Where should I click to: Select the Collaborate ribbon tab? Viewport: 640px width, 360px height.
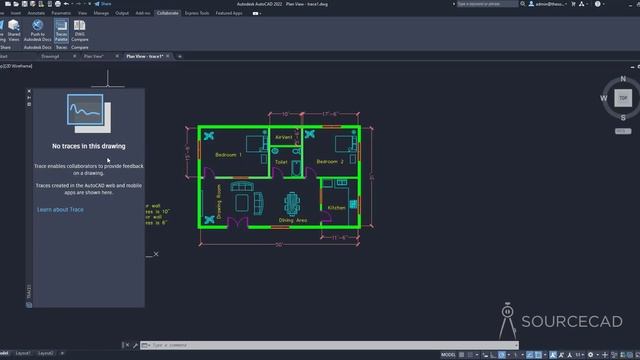coord(168,13)
